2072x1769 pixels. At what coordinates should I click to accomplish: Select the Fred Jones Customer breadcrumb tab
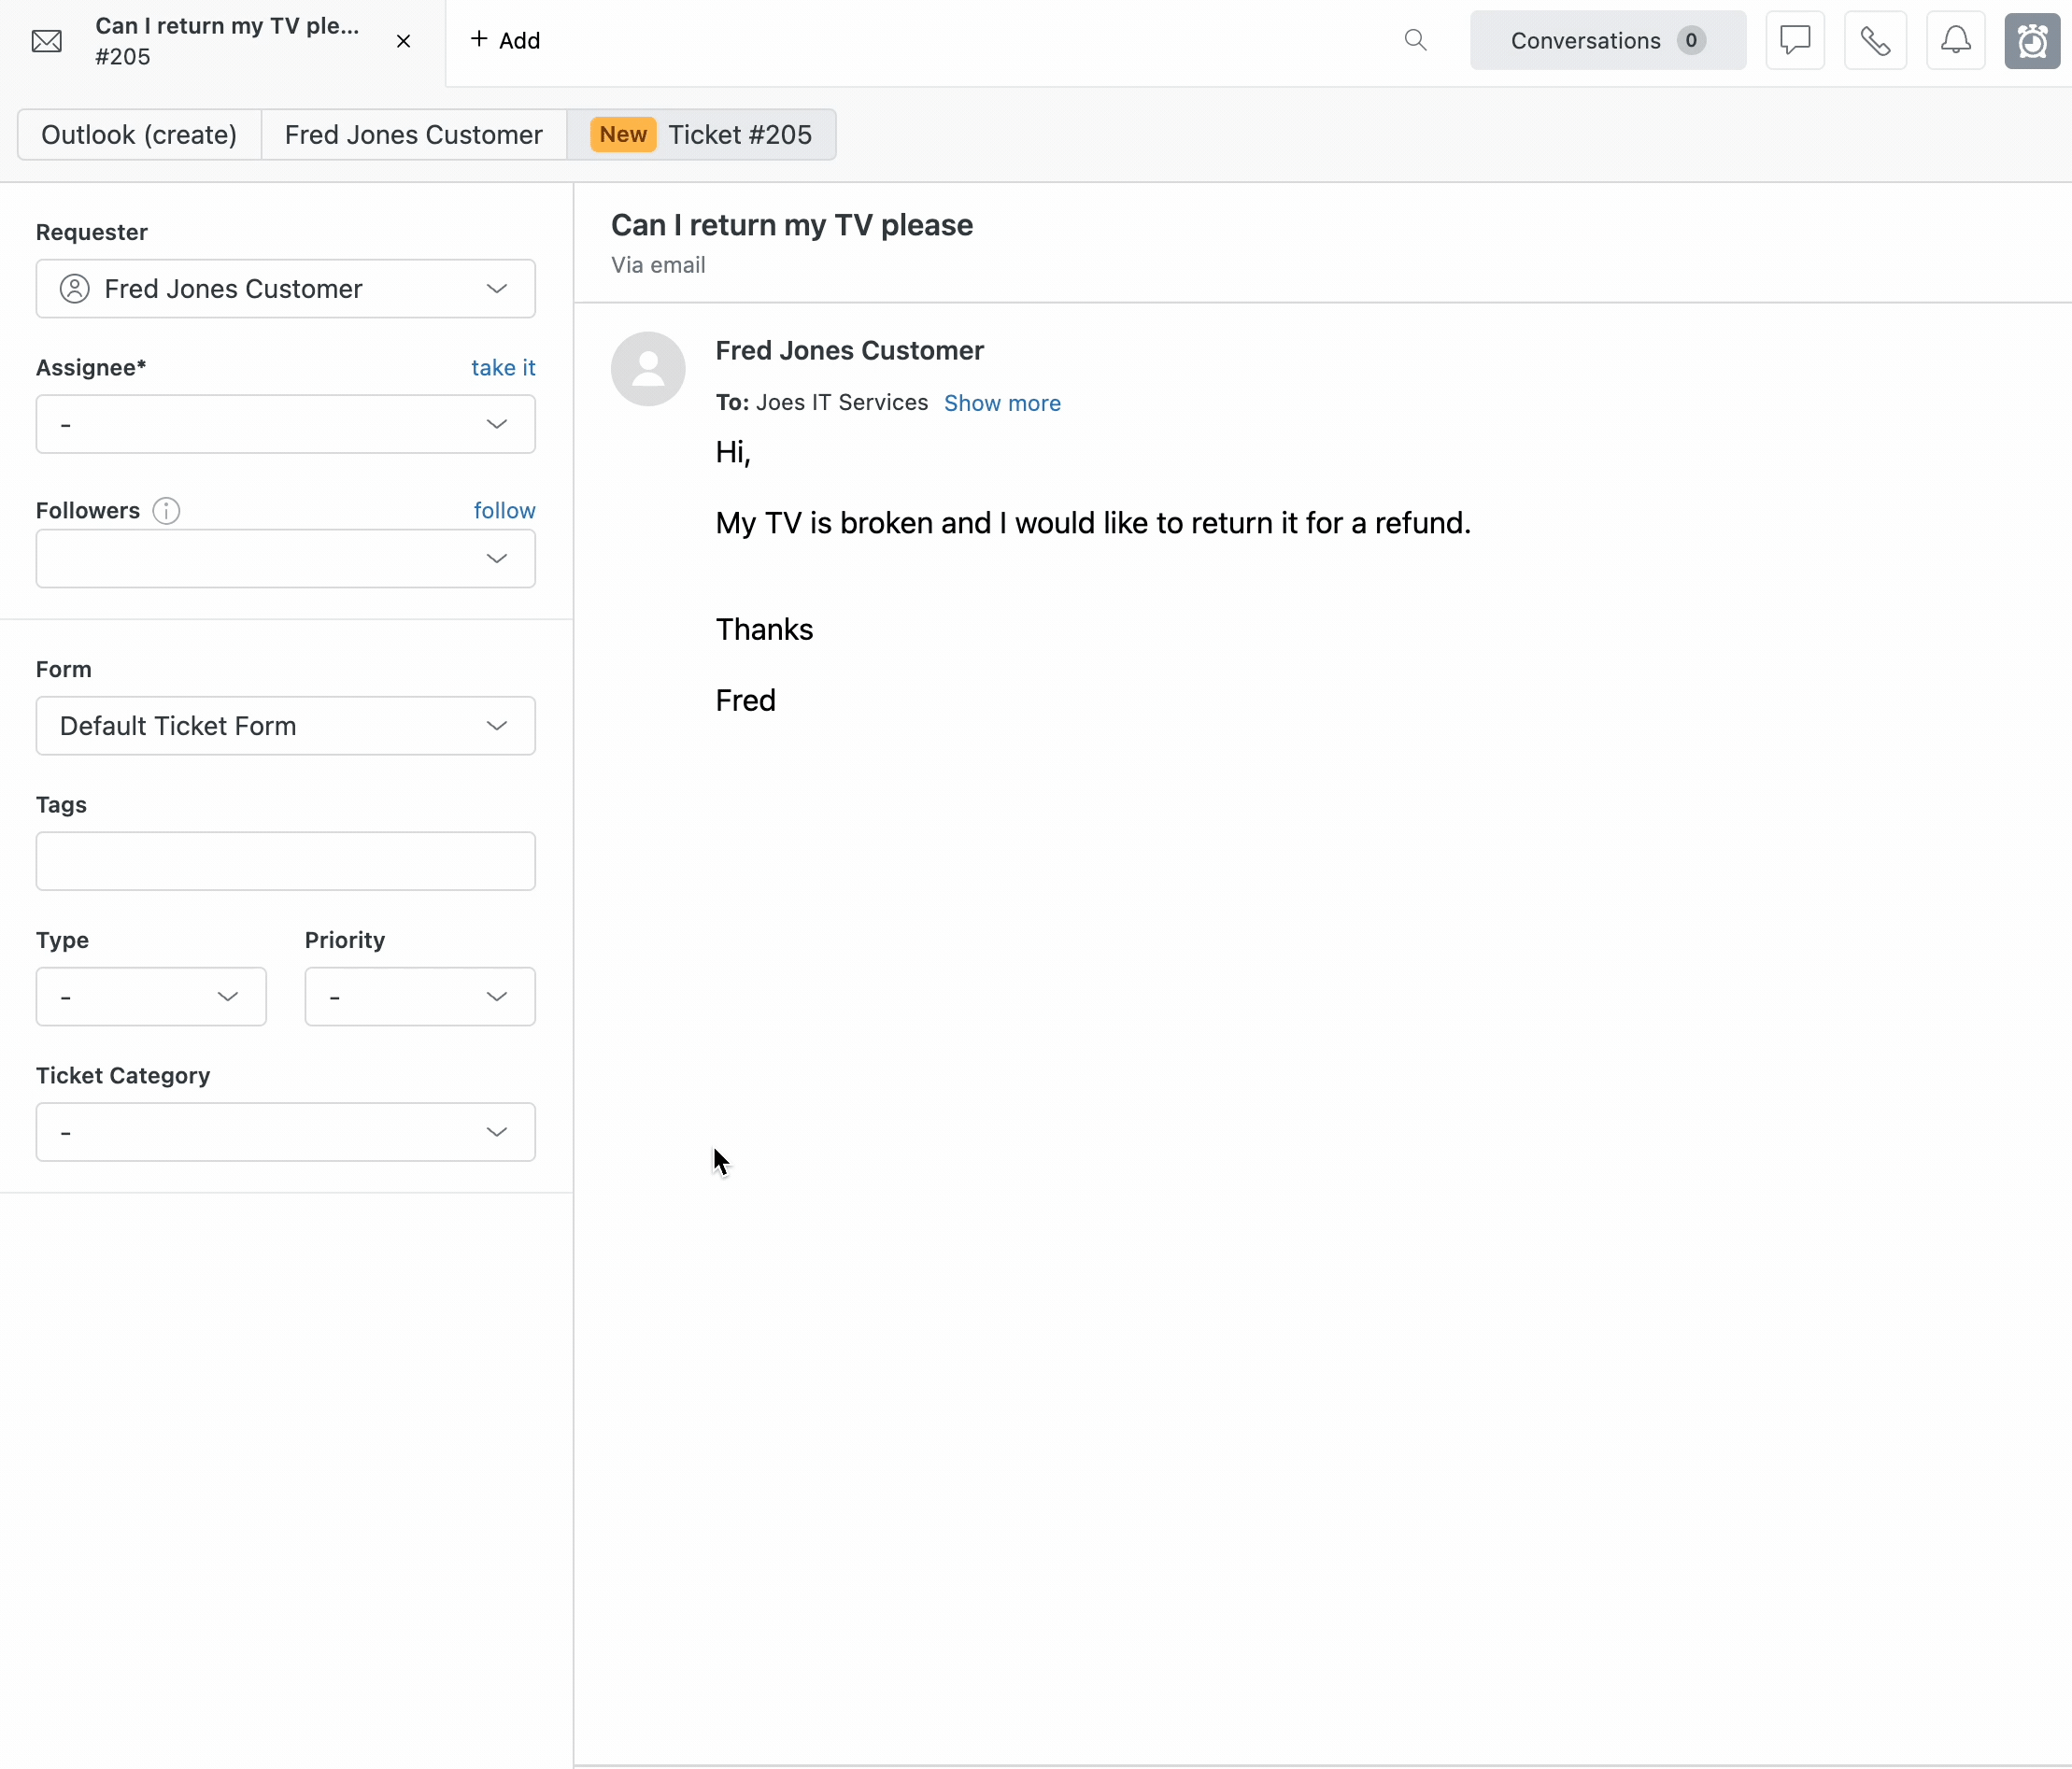[x=414, y=135]
